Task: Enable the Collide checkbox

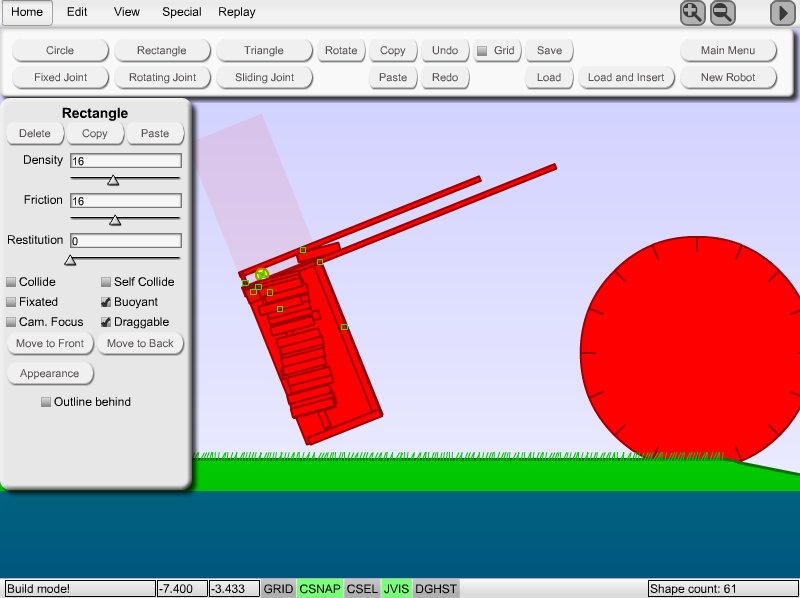Action: tap(11, 282)
